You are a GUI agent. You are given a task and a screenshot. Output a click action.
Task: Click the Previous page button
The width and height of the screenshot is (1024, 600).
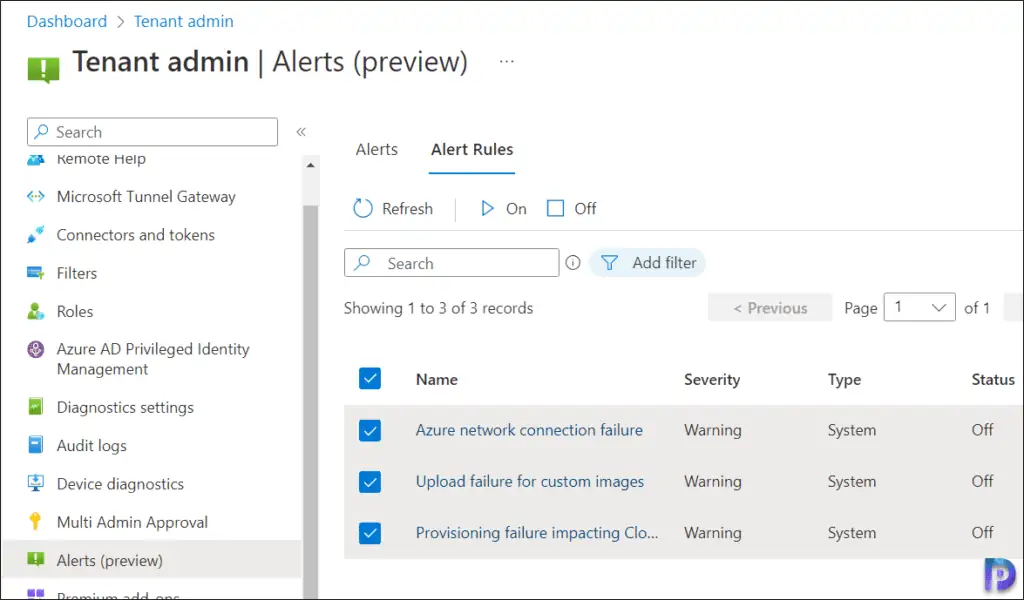click(770, 308)
